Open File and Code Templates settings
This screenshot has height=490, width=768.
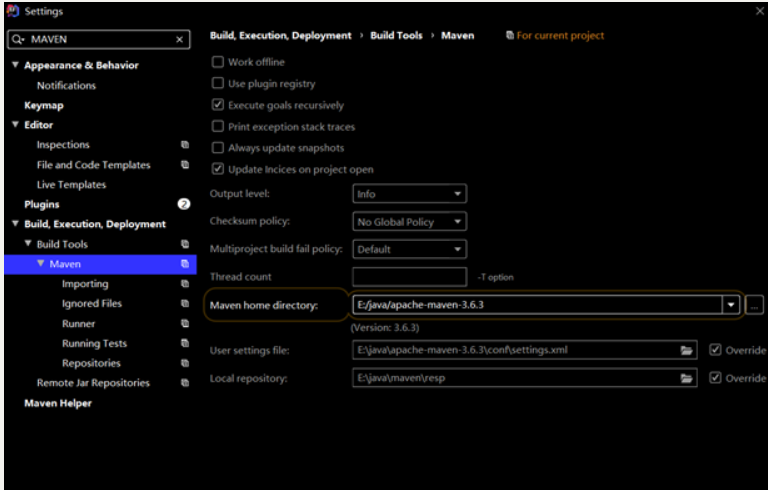coord(93,165)
